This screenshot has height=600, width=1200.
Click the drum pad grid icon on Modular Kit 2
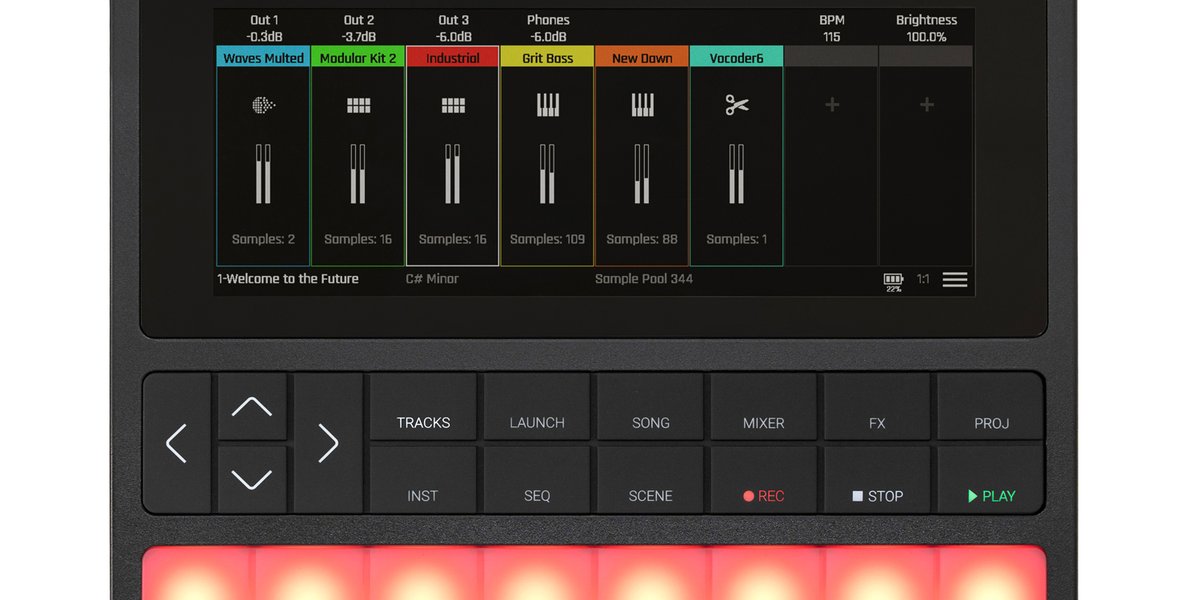coord(358,104)
